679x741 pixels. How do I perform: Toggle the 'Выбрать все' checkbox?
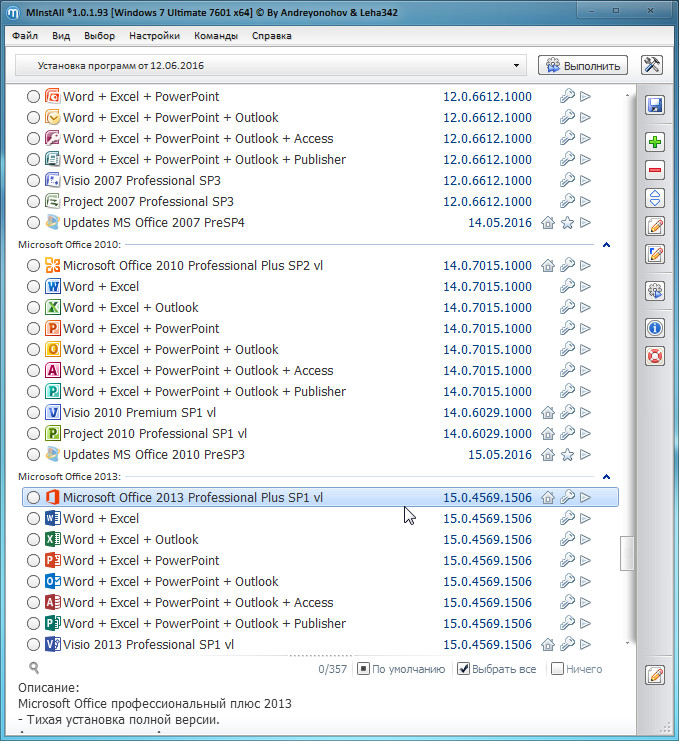[x=464, y=669]
